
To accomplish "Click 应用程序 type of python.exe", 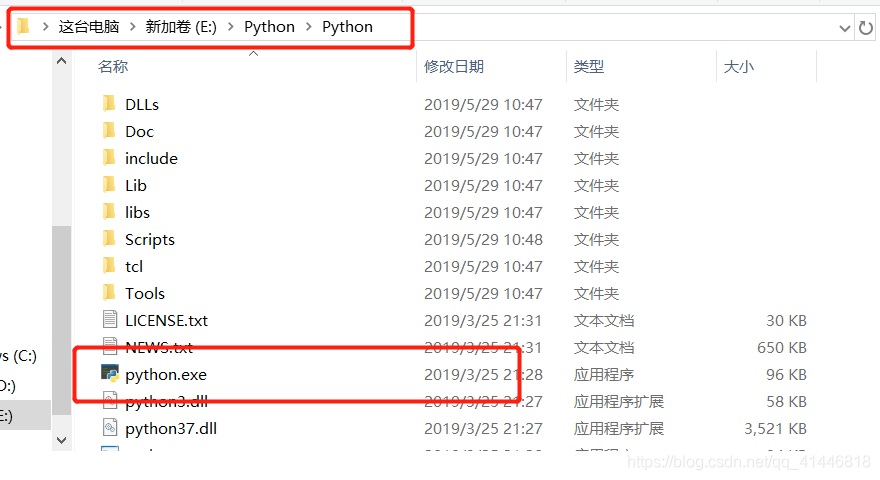I will pos(604,374).
